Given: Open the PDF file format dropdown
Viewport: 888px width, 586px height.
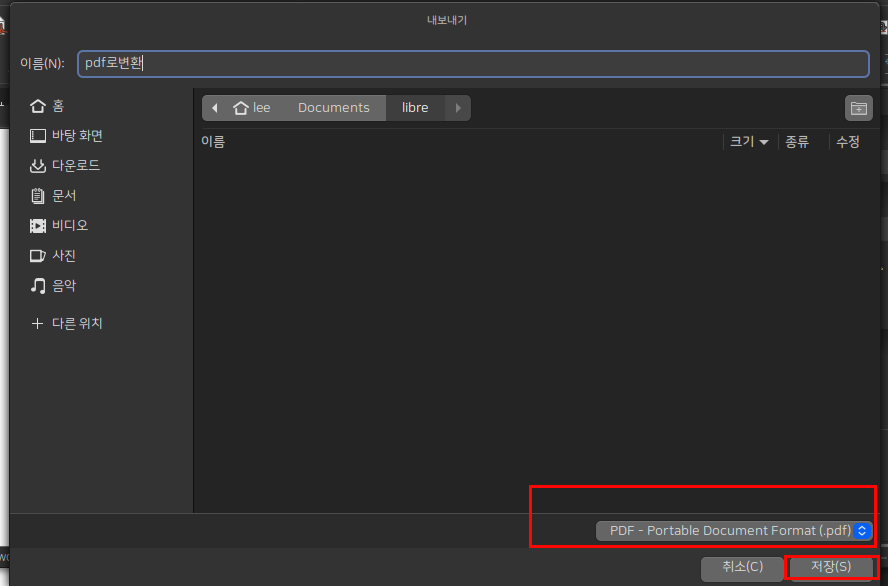Looking at the screenshot, I should coord(734,531).
